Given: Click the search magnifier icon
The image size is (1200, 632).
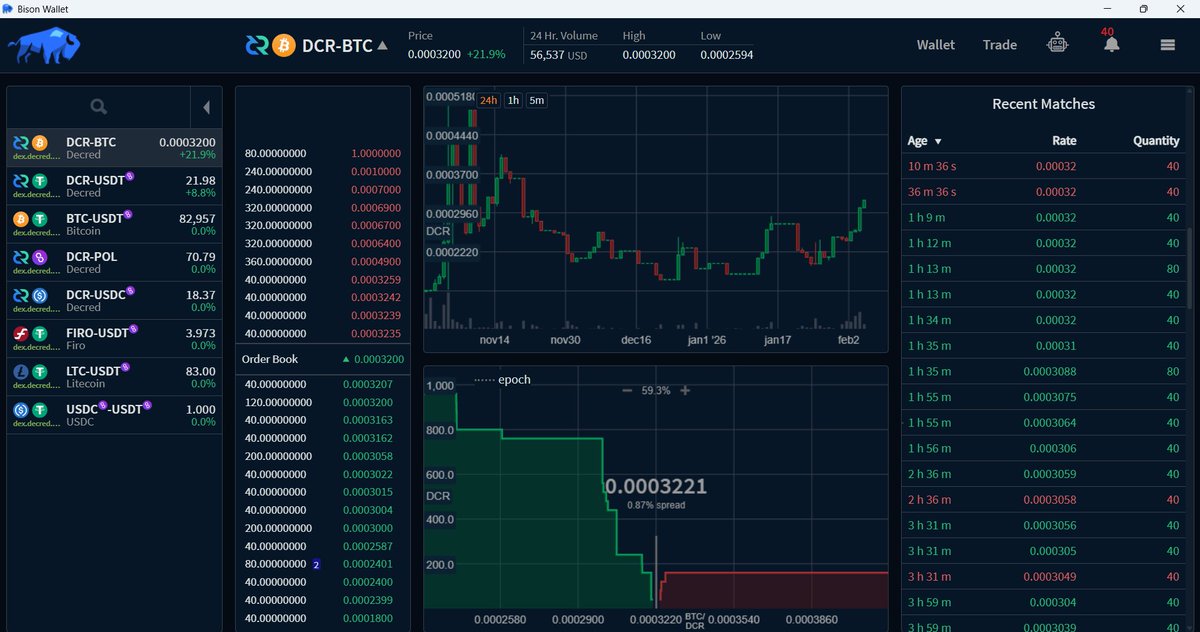Looking at the screenshot, I should [x=97, y=106].
